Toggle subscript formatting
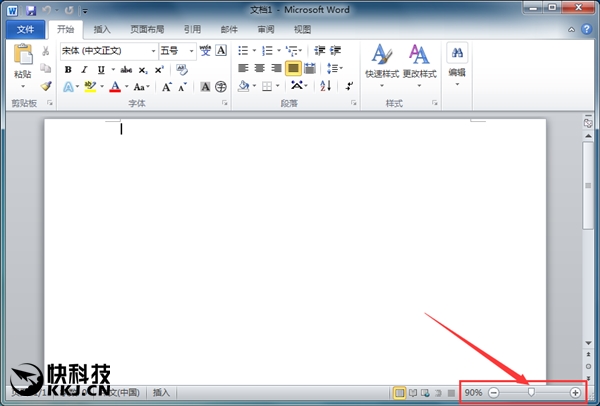This screenshot has width=600, height=406. [x=143, y=70]
